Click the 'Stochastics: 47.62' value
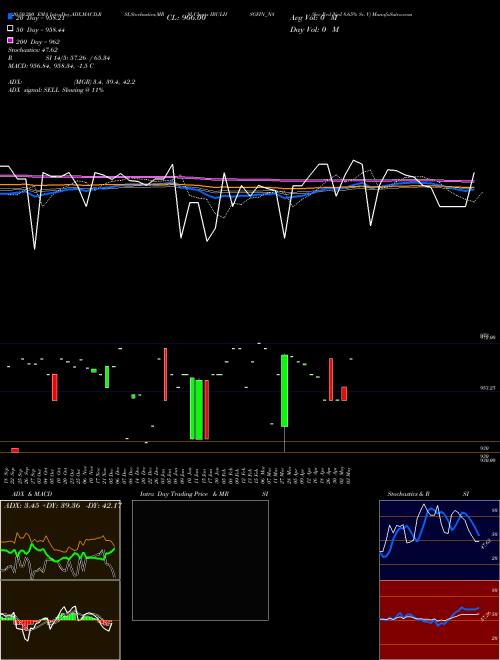 tap(33, 50)
